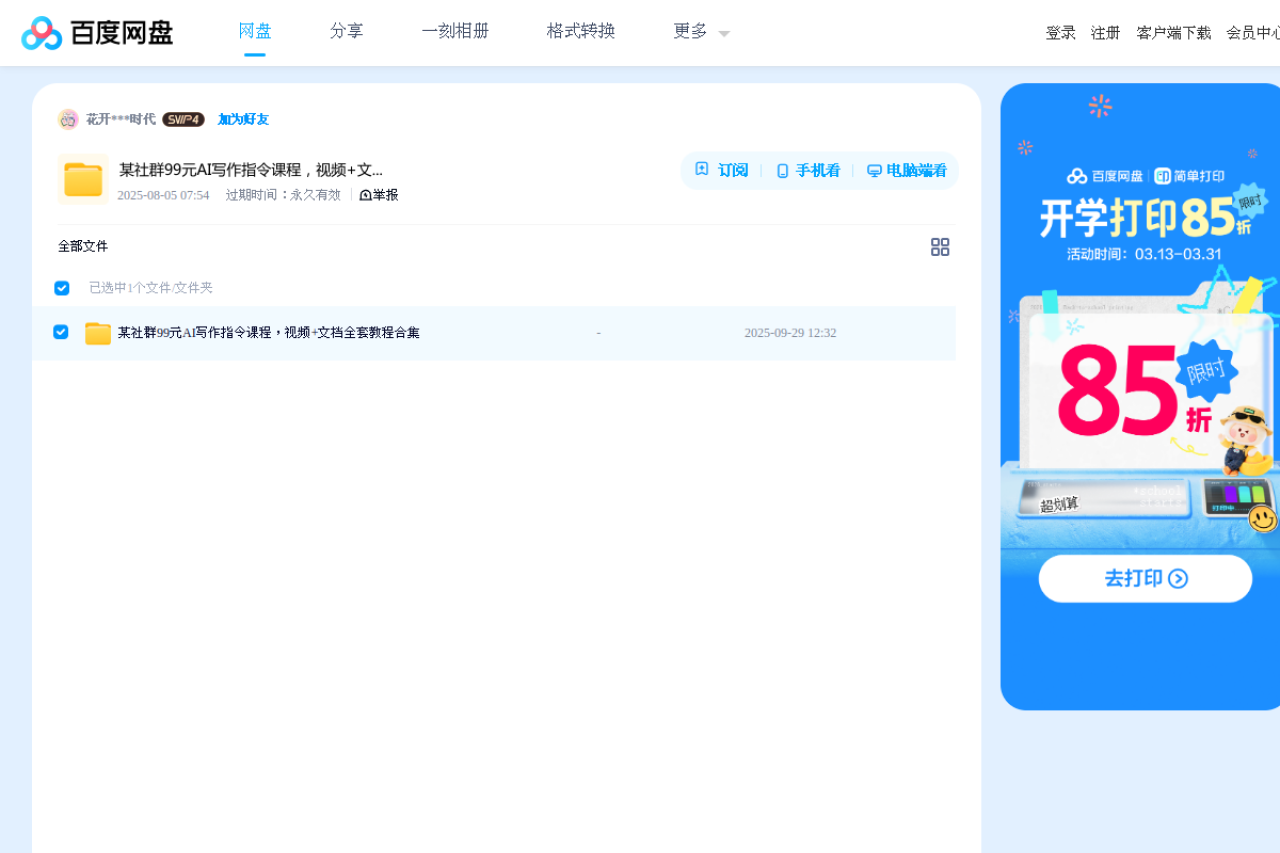Click the SVIP4 badge next to username

[184, 118]
